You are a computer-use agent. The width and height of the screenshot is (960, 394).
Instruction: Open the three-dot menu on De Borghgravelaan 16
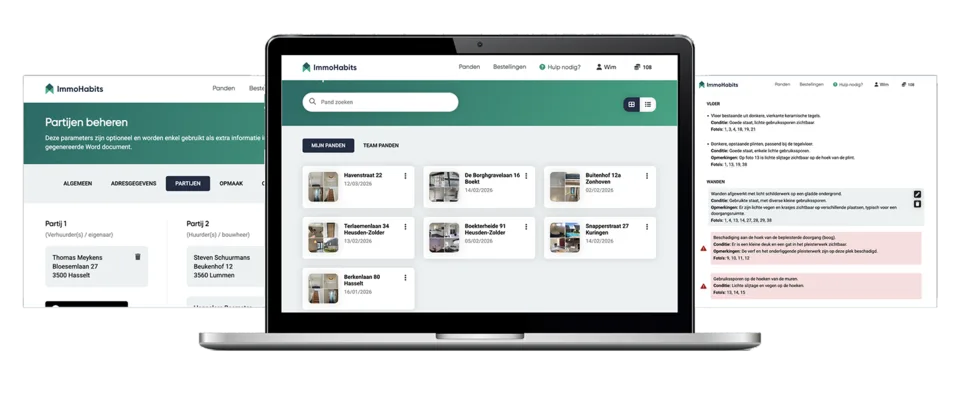pyautogui.click(x=526, y=176)
